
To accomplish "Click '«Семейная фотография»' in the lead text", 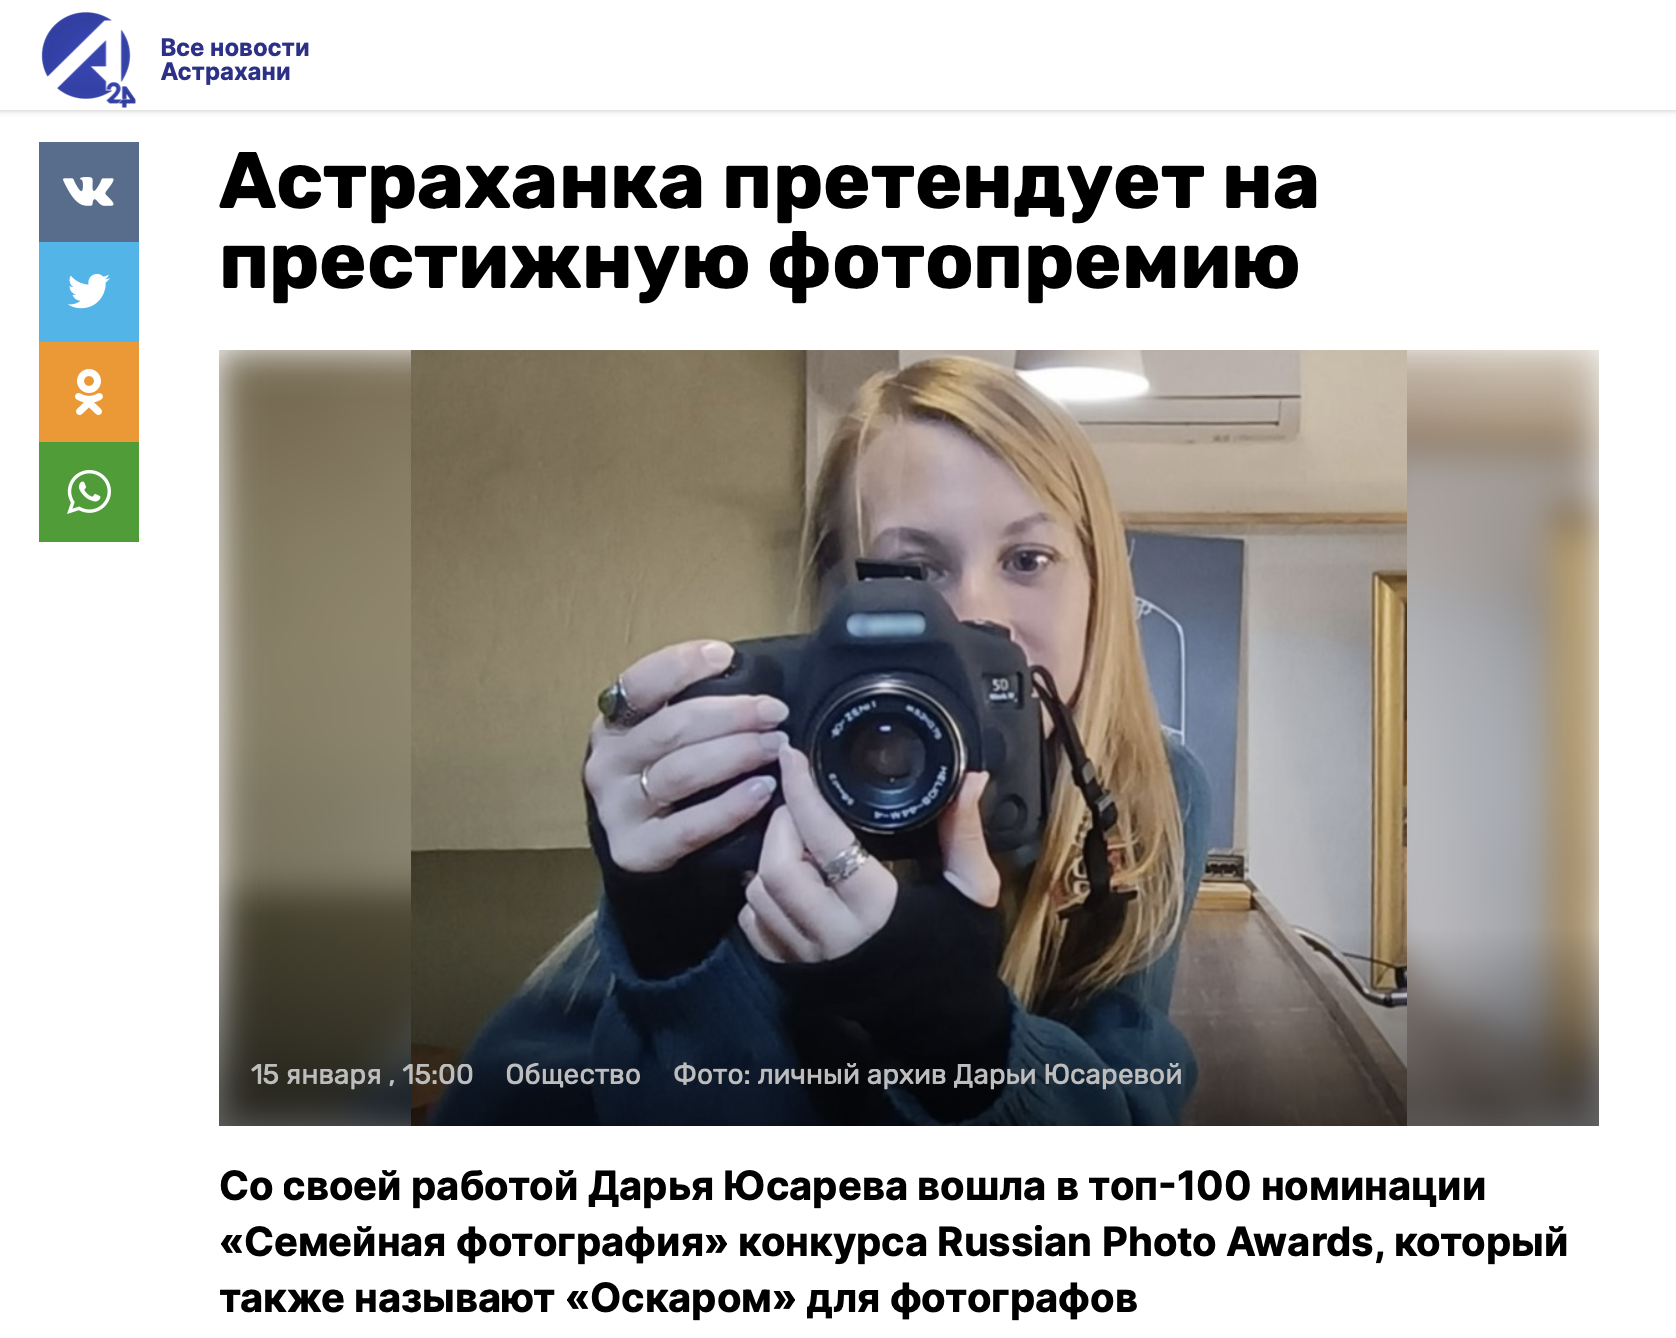I will [x=474, y=1242].
